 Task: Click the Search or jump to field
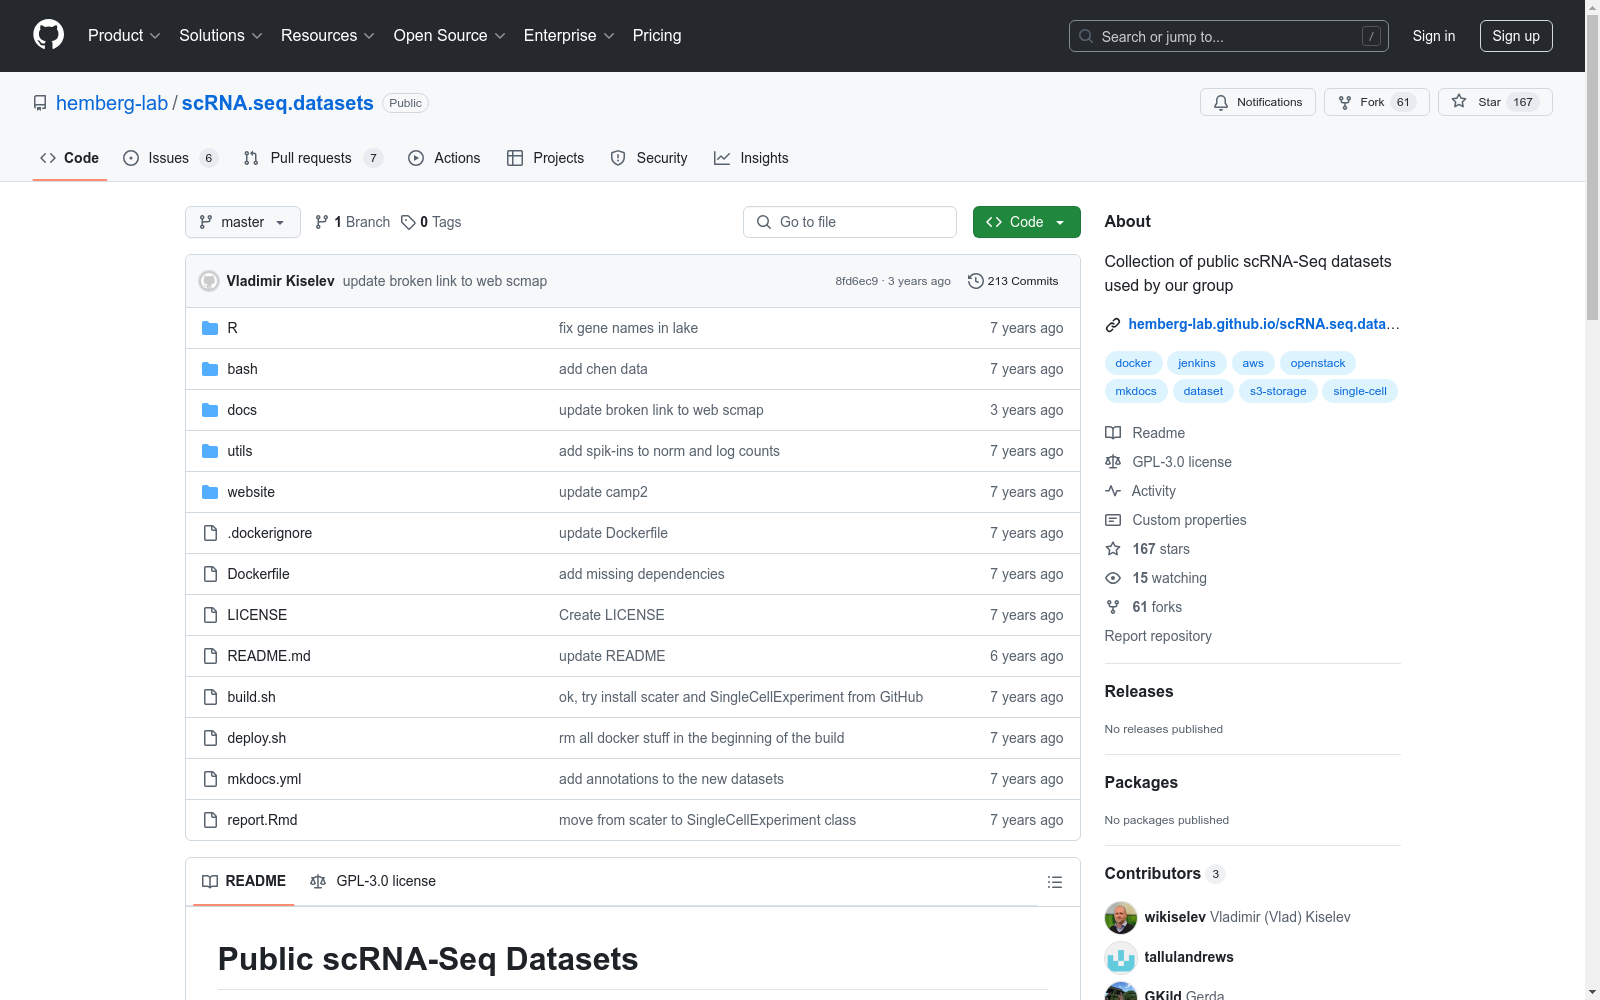point(1229,36)
